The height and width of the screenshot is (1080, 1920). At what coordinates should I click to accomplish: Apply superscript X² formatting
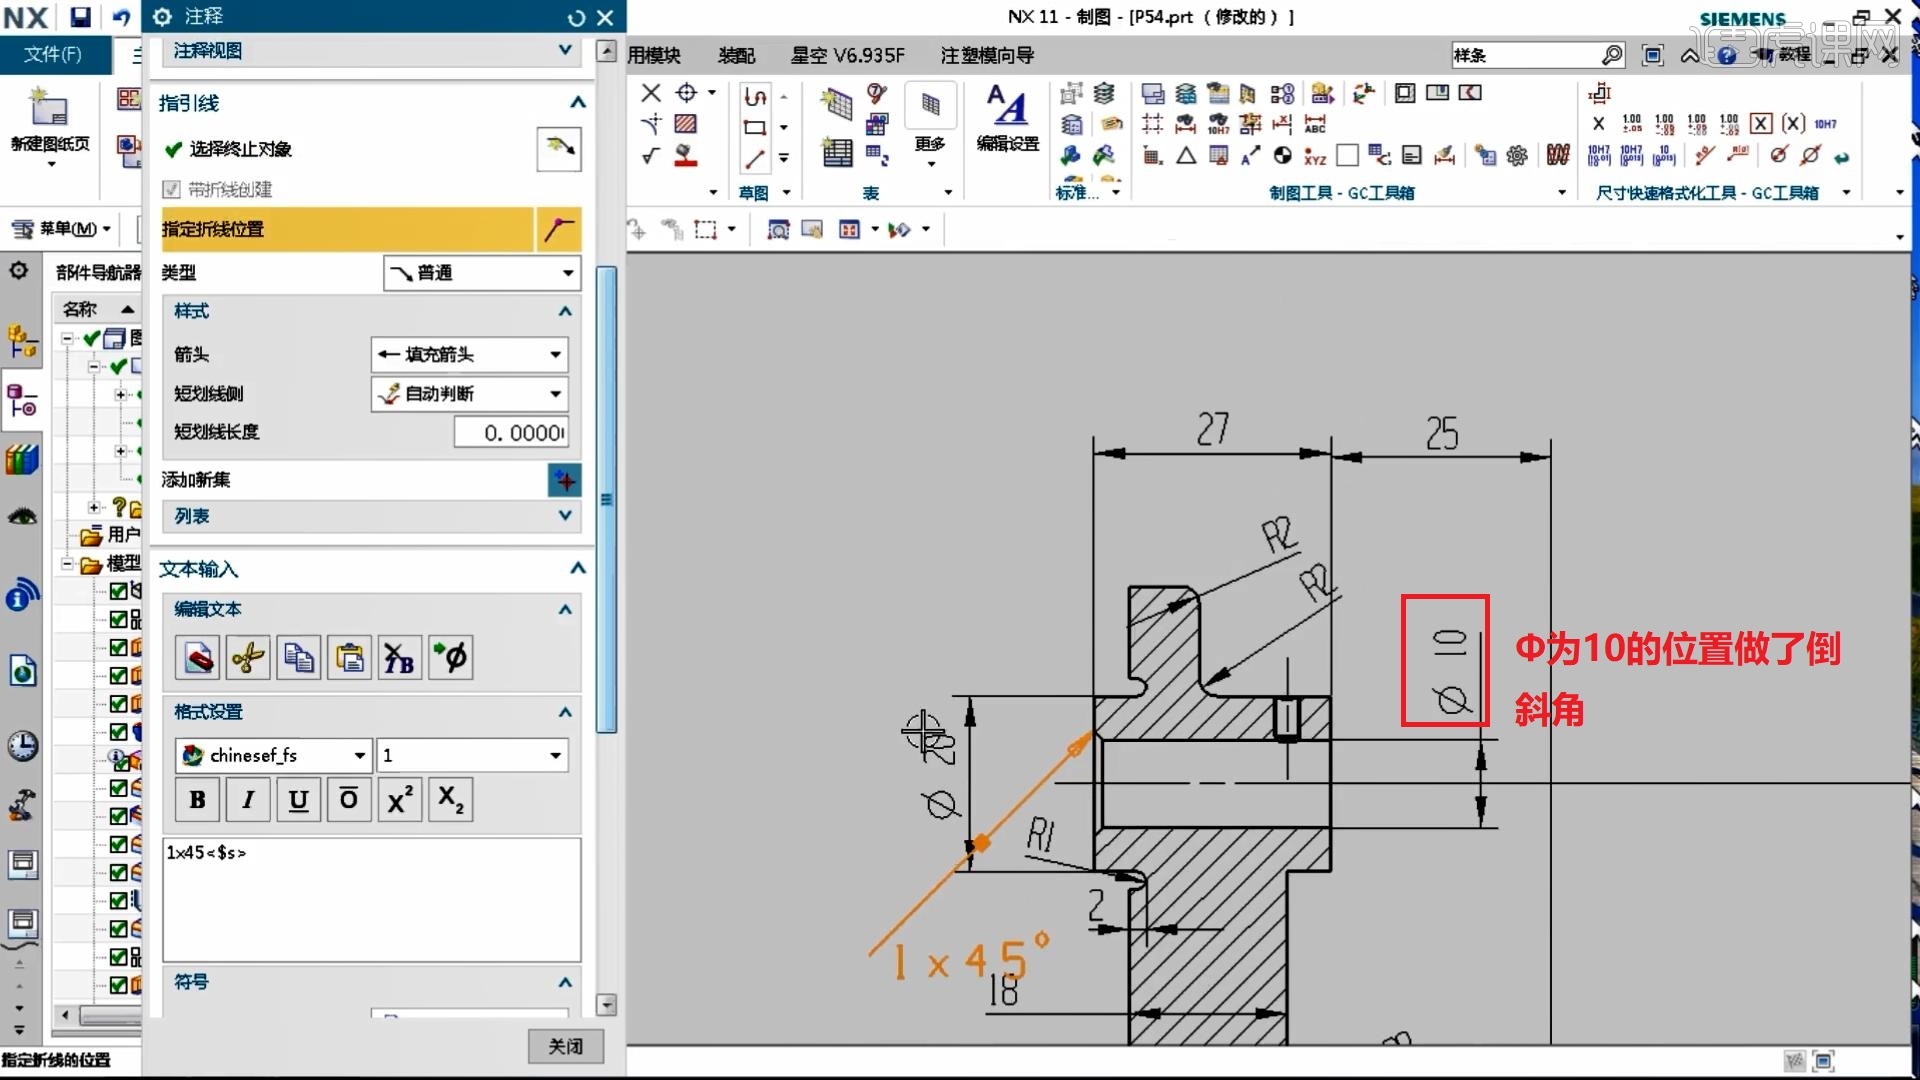click(399, 800)
